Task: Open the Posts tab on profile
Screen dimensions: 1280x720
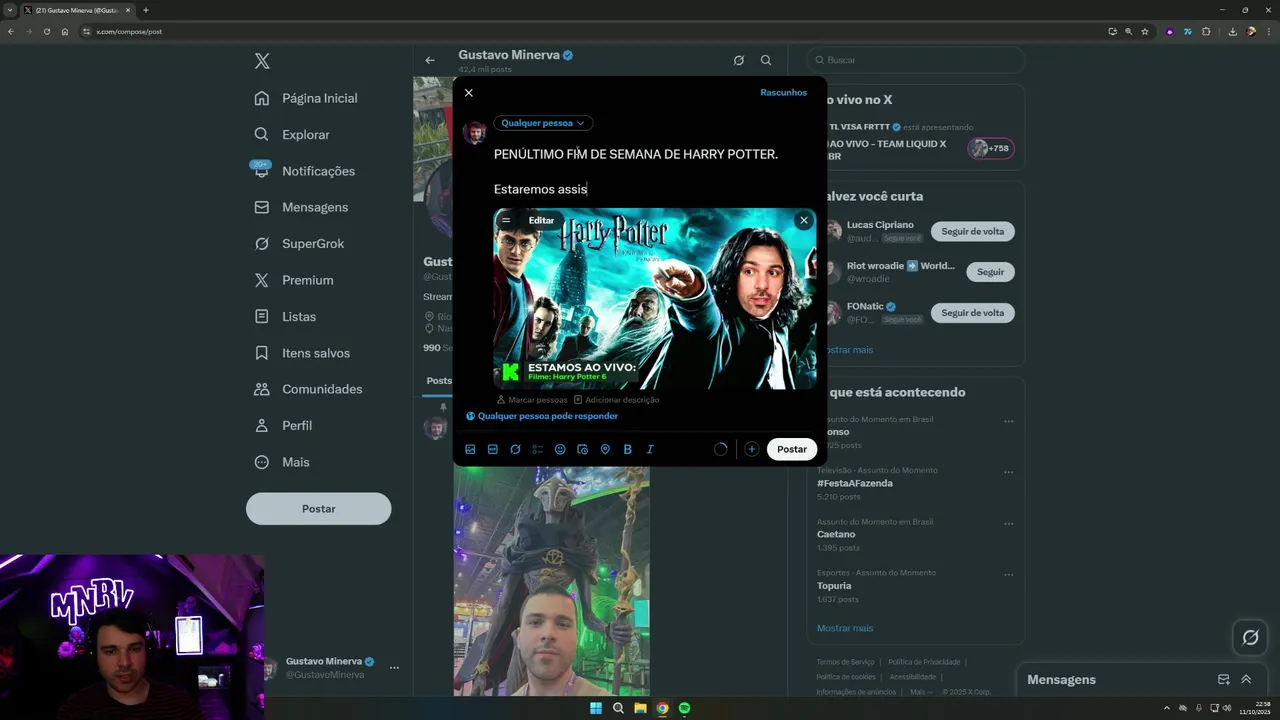Action: pyautogui.click(x=438, y=381)
